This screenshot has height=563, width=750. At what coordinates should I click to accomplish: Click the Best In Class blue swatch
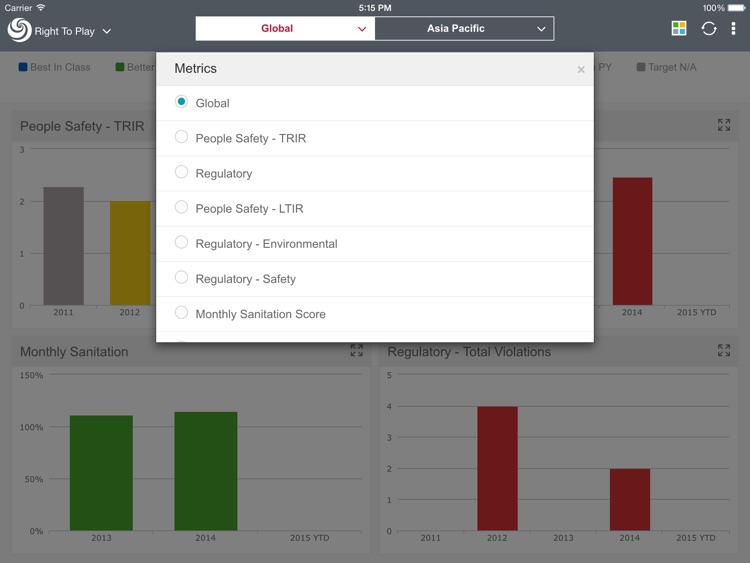point(23,67)
